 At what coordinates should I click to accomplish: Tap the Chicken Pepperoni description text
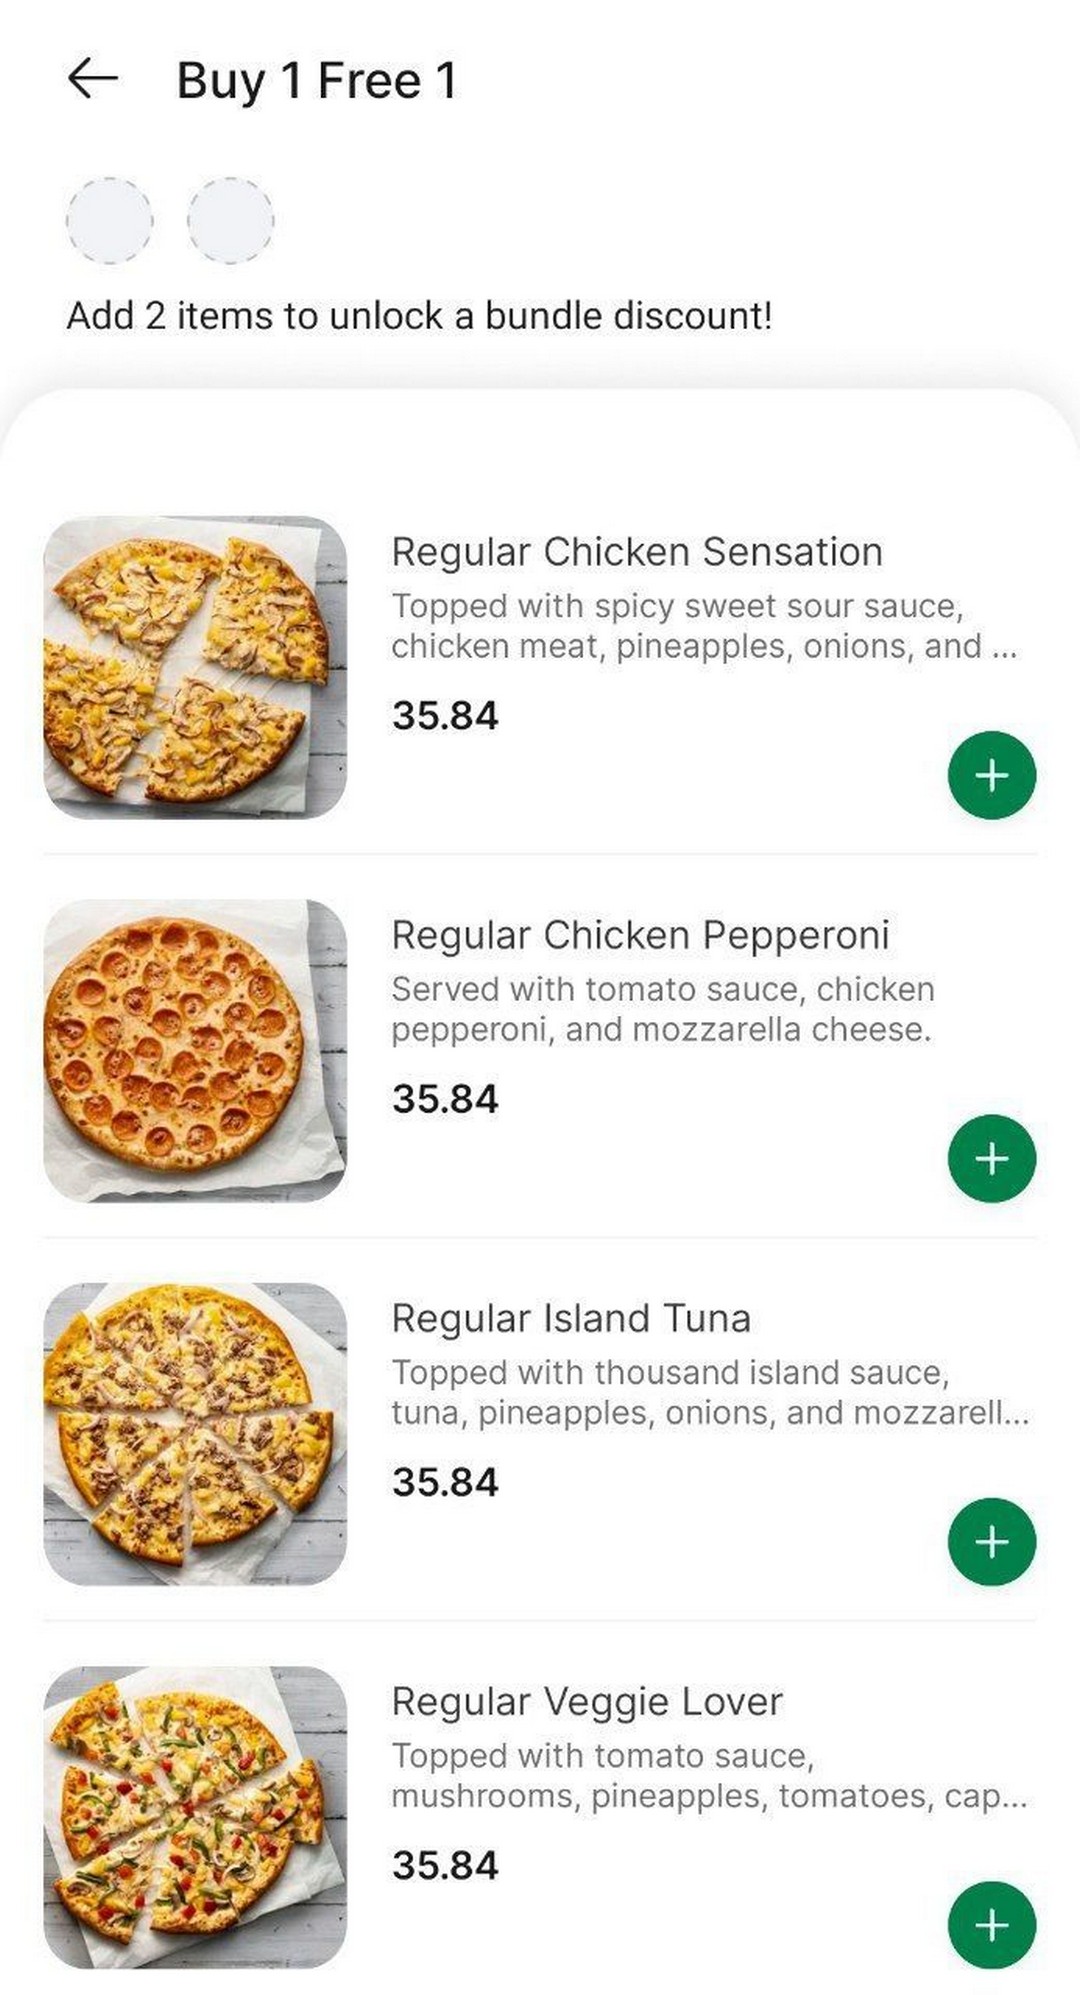(x=662, y=1009)
